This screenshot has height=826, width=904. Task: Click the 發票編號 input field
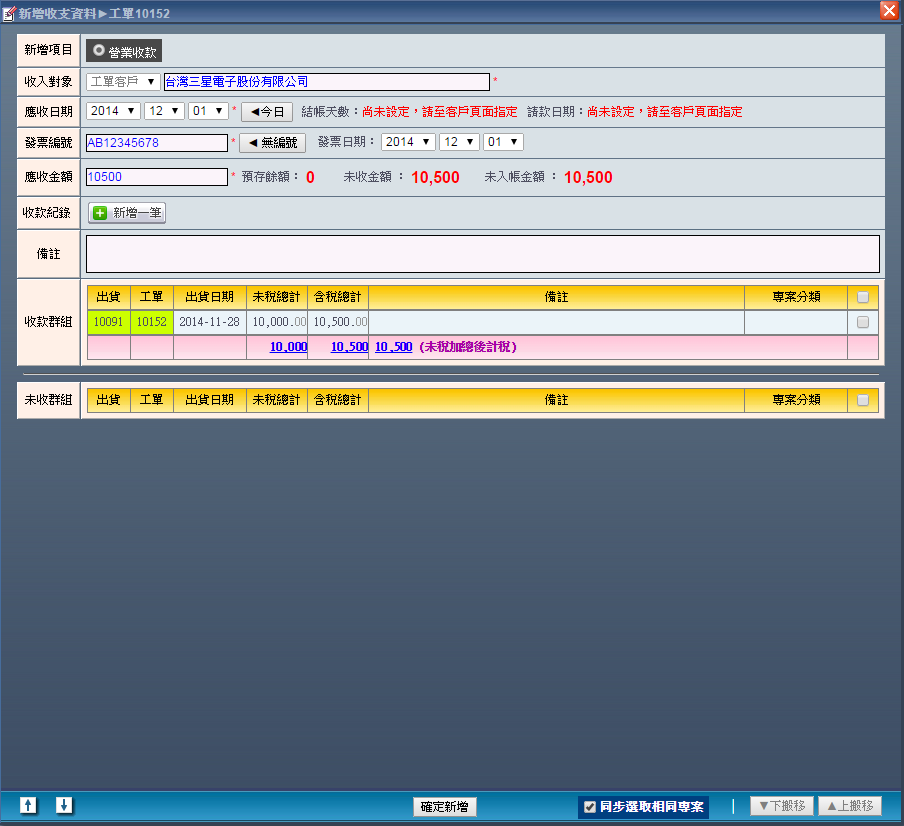(157, 143)
